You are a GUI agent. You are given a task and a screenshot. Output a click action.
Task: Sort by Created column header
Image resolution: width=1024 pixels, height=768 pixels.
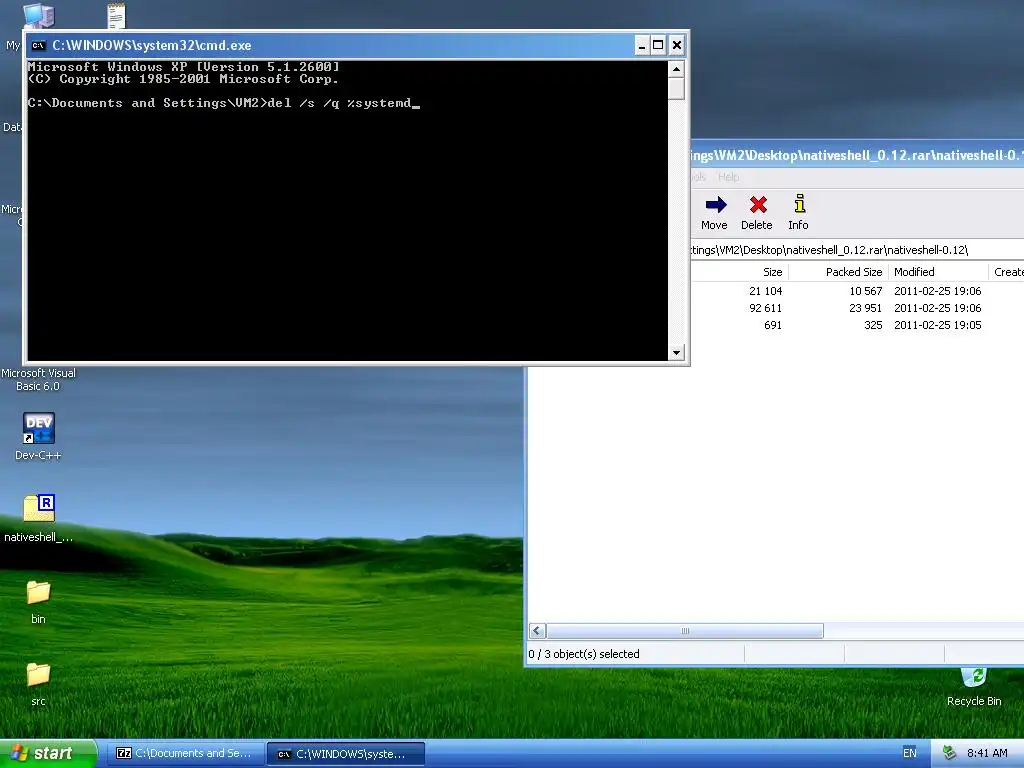coord(1006,272)
